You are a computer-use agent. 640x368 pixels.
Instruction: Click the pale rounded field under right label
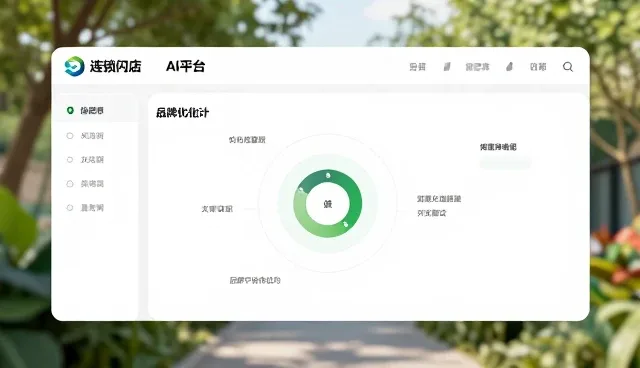click(x=505, y=163)
